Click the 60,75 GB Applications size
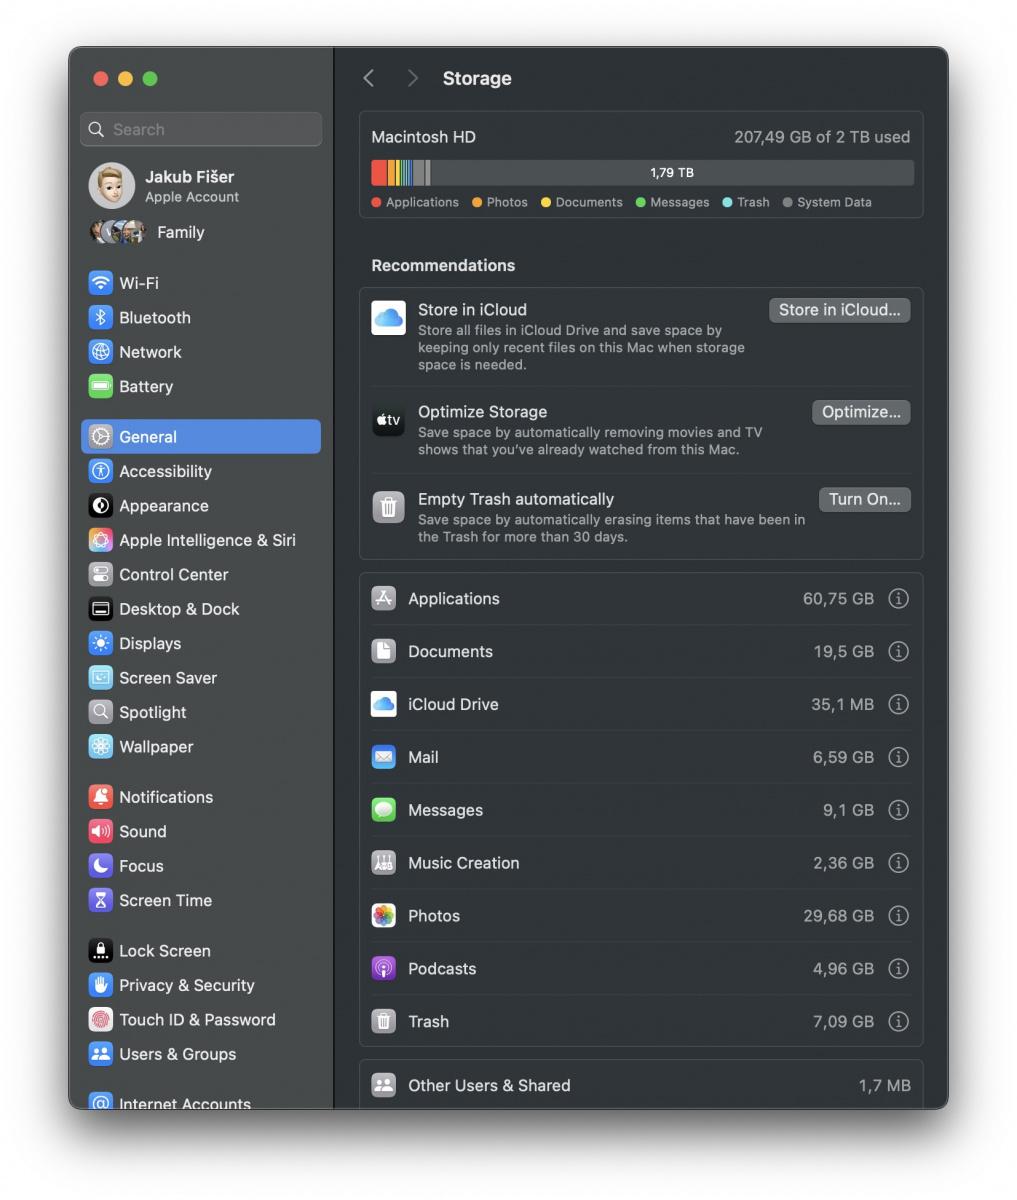The image size is (1017, 1200). (x=838, y=599)
